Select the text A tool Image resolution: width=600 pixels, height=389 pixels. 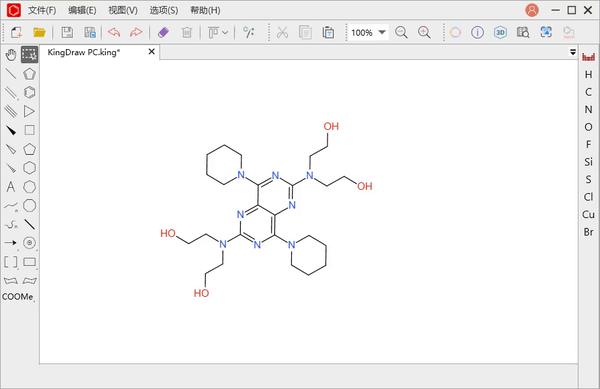tap(11, 187)
